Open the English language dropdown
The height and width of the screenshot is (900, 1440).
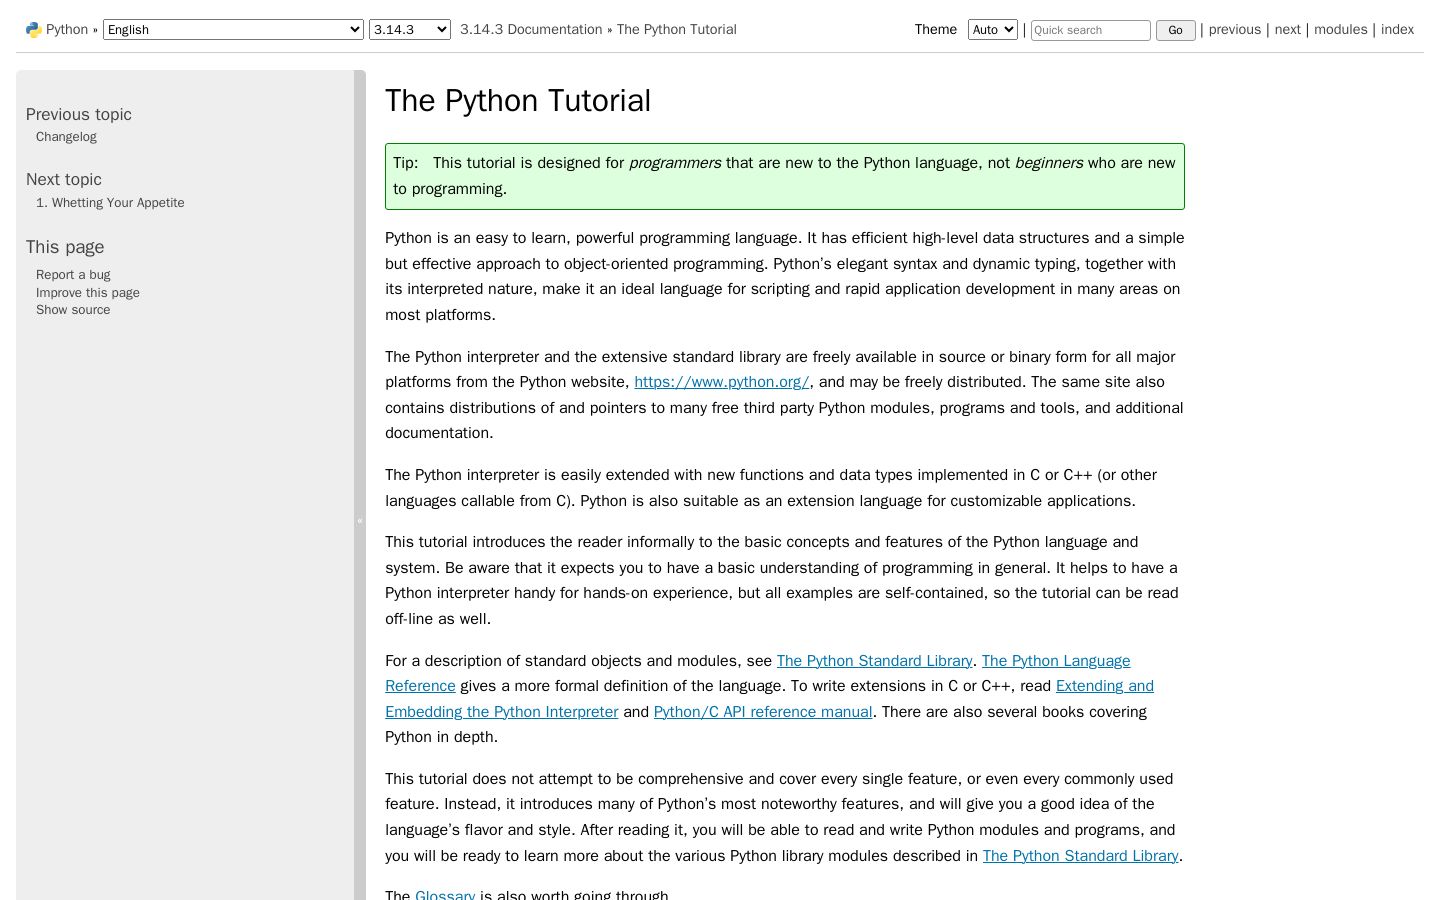click(233, 30)
